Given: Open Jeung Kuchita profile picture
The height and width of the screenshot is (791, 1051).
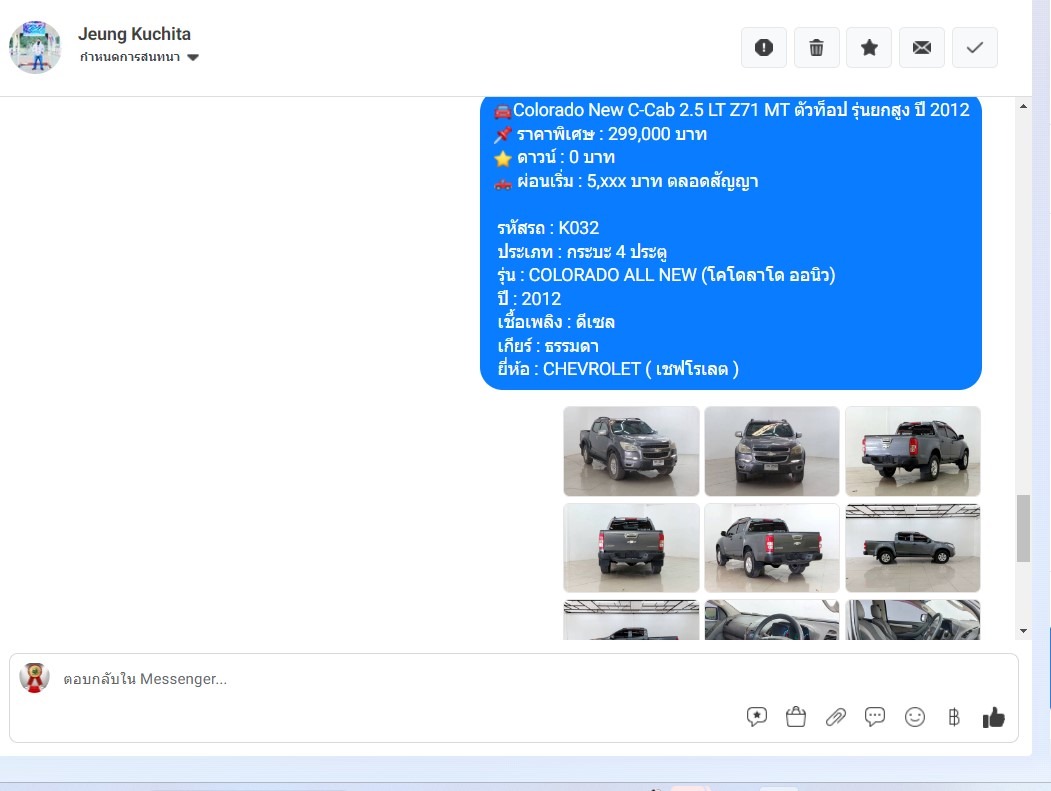Looking at the screenshot, I should click(35, 46).
